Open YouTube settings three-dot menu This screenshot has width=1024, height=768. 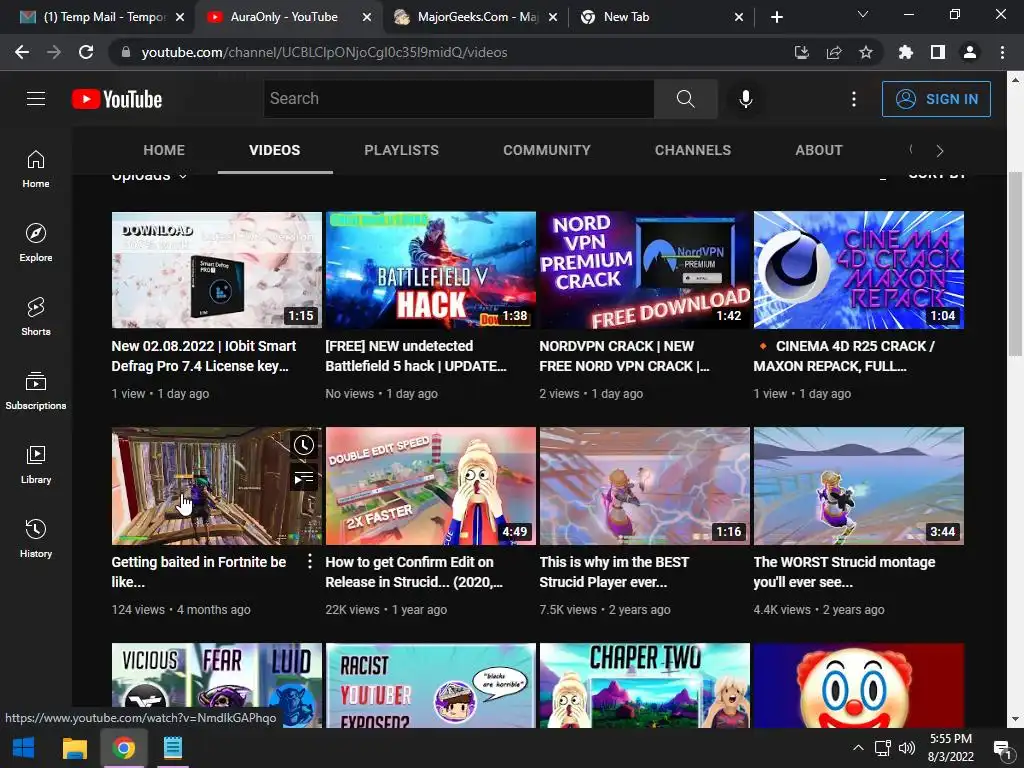click(x=854, y=99)
